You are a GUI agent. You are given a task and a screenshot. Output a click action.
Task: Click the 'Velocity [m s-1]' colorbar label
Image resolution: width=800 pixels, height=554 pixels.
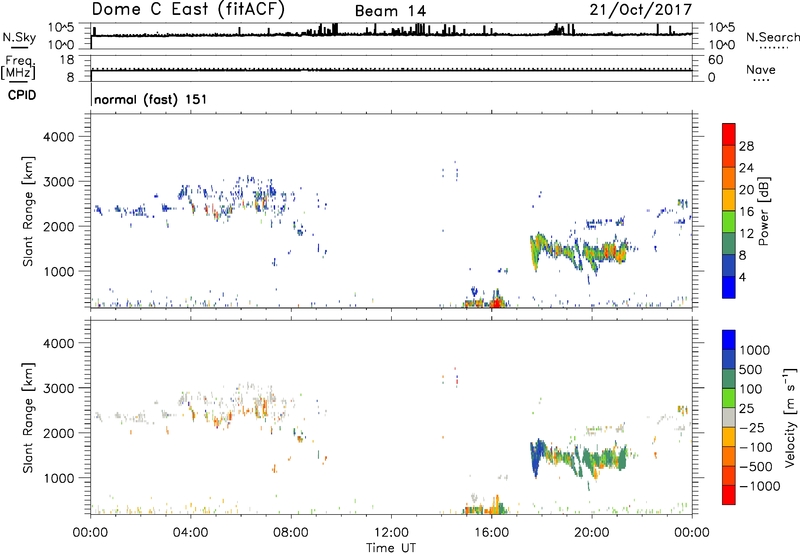[x=790, y=417]
